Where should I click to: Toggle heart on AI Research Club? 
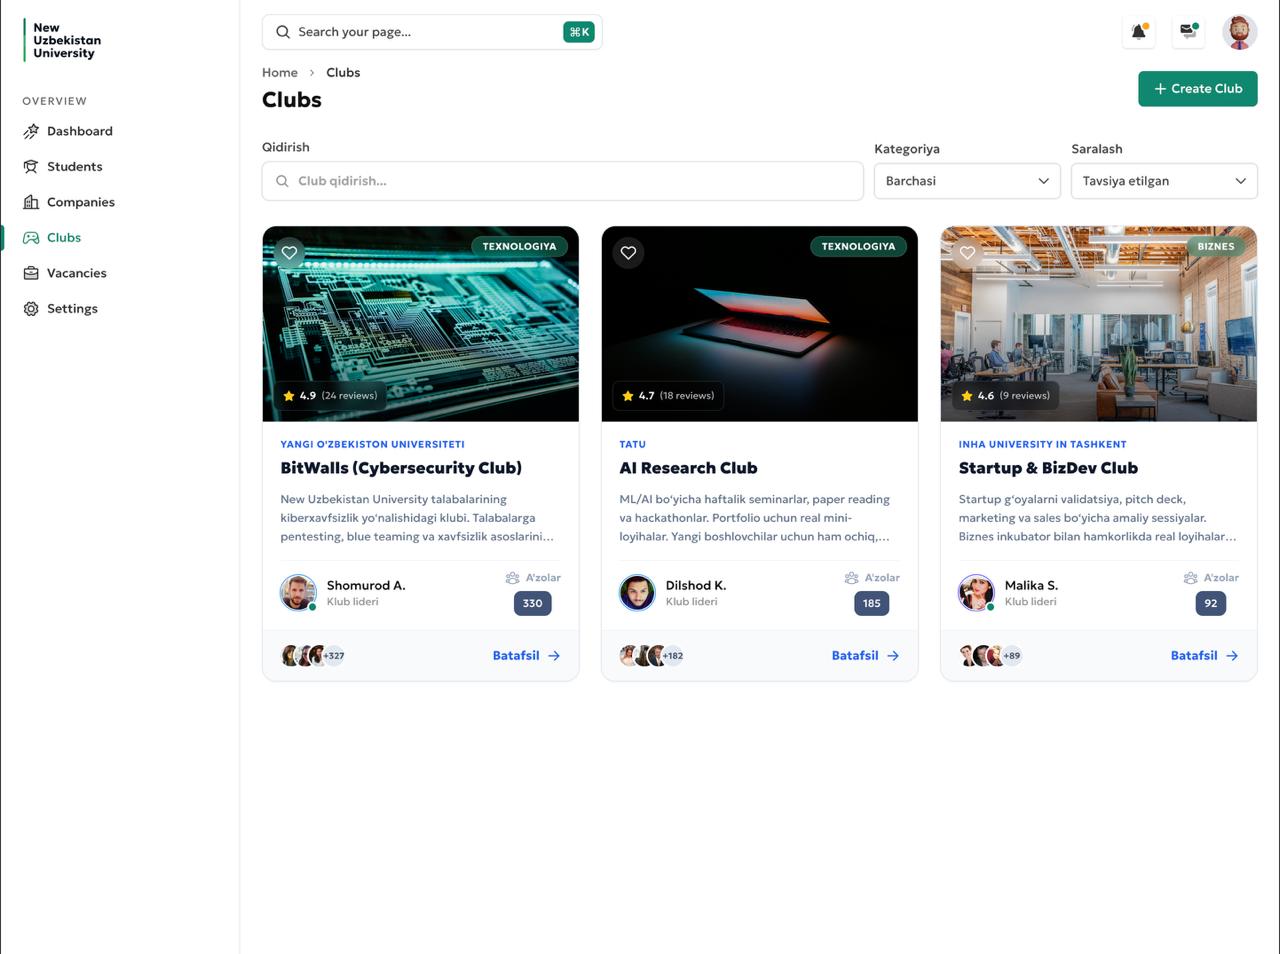(628, 253)
